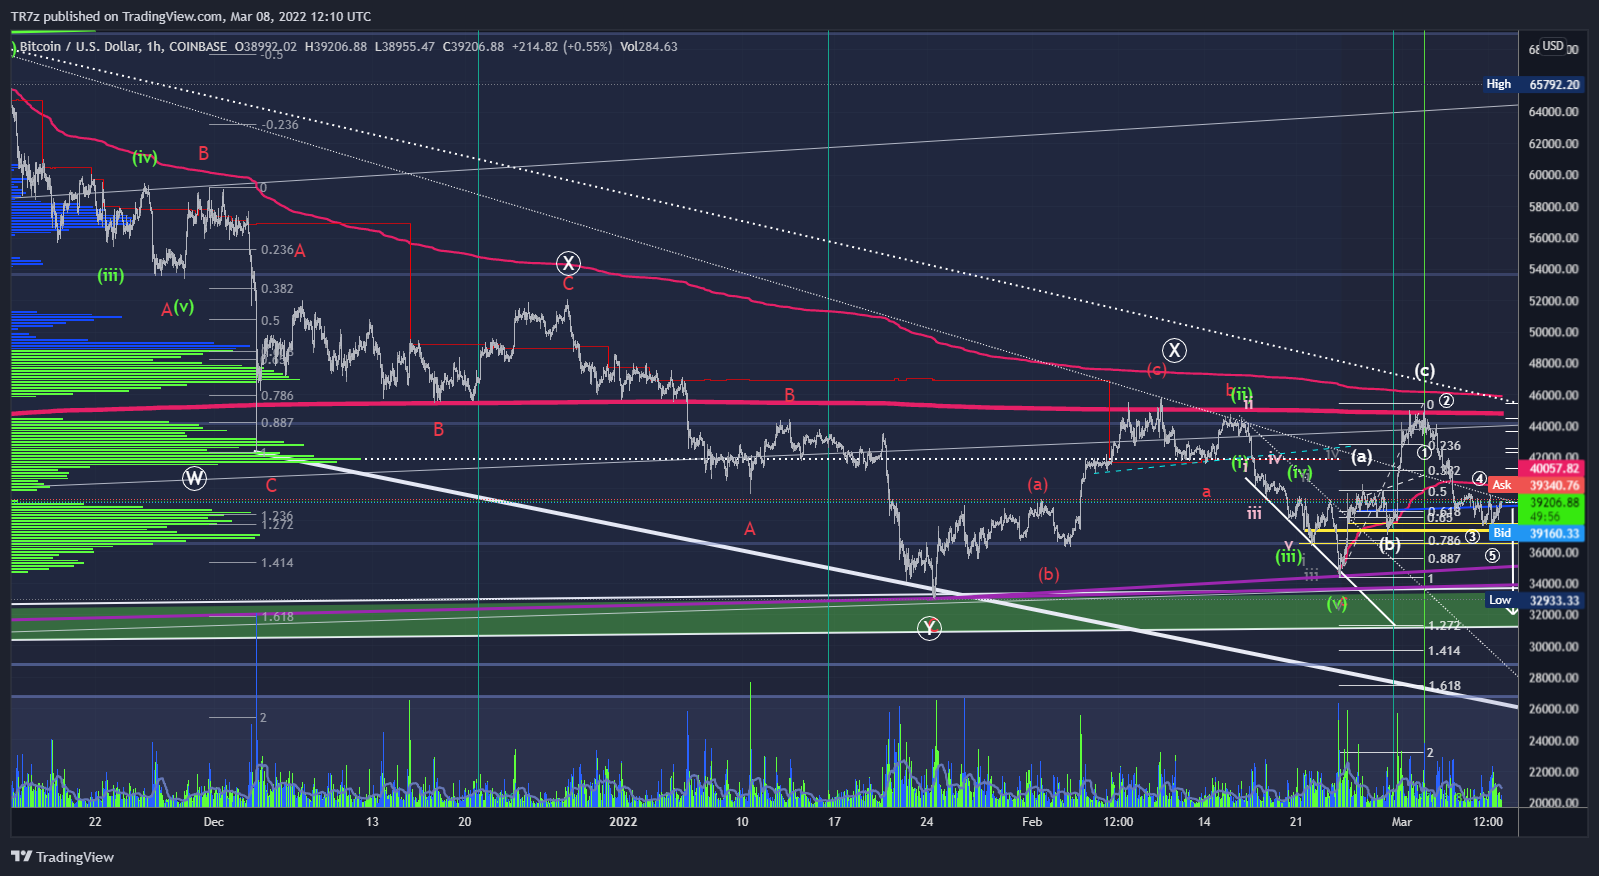This screenshot has height=876, width=1599.
Task: Click the open value O38992.02
Action: [x=266, y=47]
